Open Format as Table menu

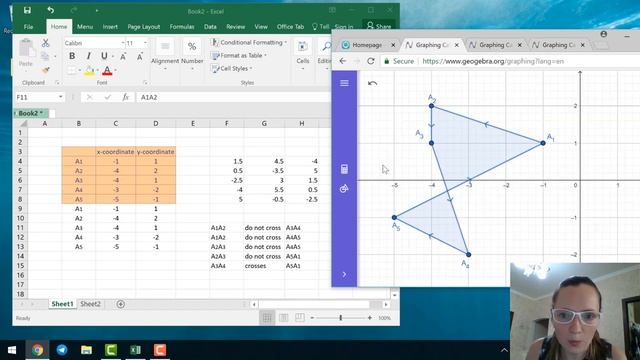tap(239, 56)
